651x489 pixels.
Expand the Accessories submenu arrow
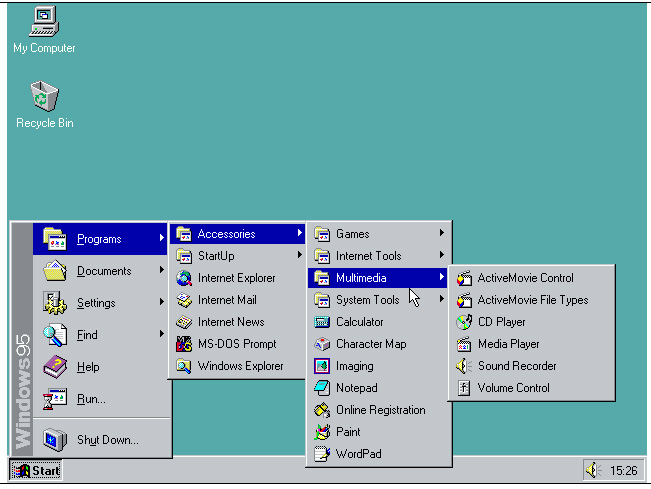(300, 233)
